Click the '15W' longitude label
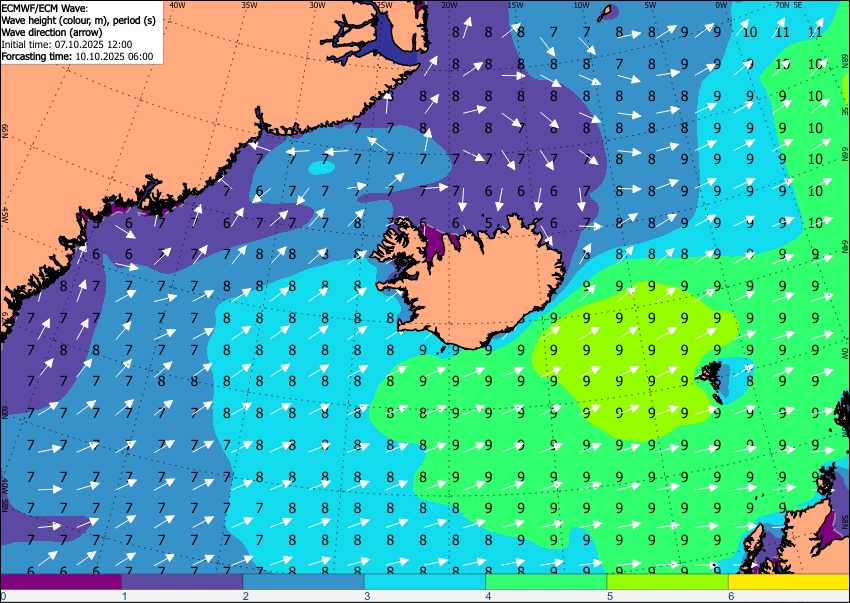This screenshot has width=850, height=603. (516, 5)
